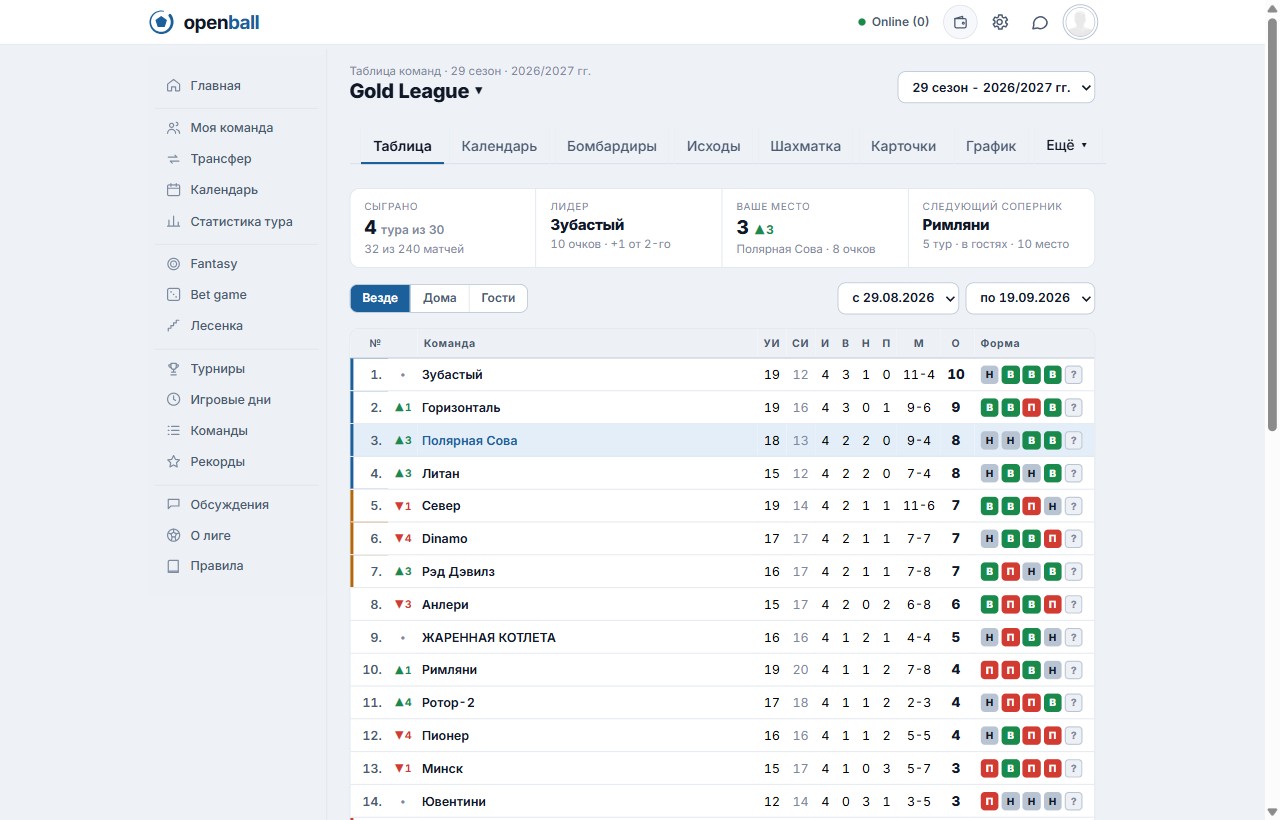Image resolution: width=1280 pixels, height=820 pixels.
Task: Click the trophy icon beside Турниры
Action: pyautogui.click(x=173, y=369)
